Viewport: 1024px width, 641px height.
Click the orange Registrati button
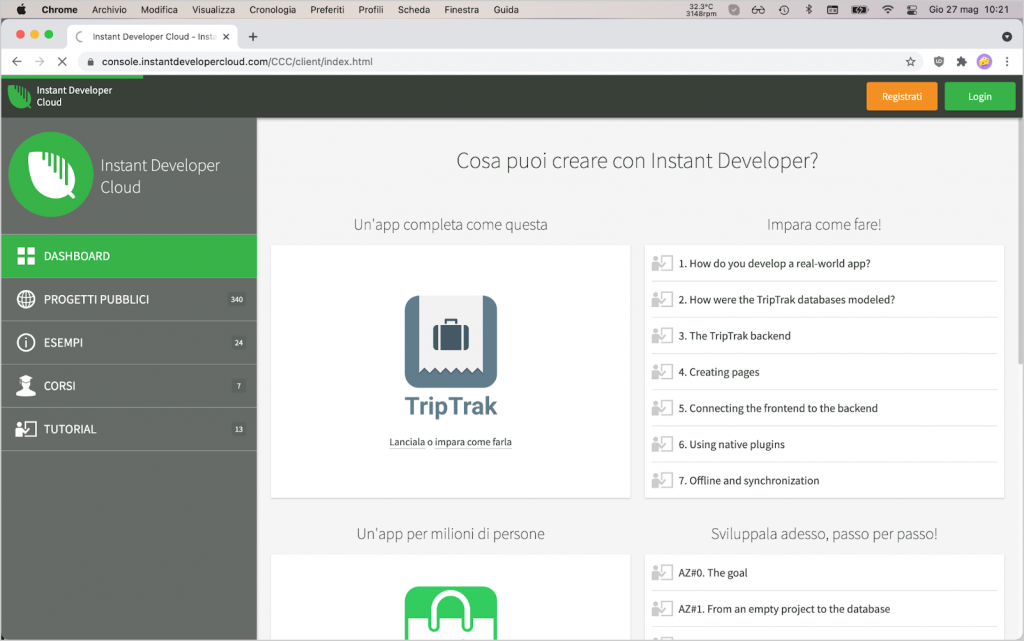(x=902, y=97)
